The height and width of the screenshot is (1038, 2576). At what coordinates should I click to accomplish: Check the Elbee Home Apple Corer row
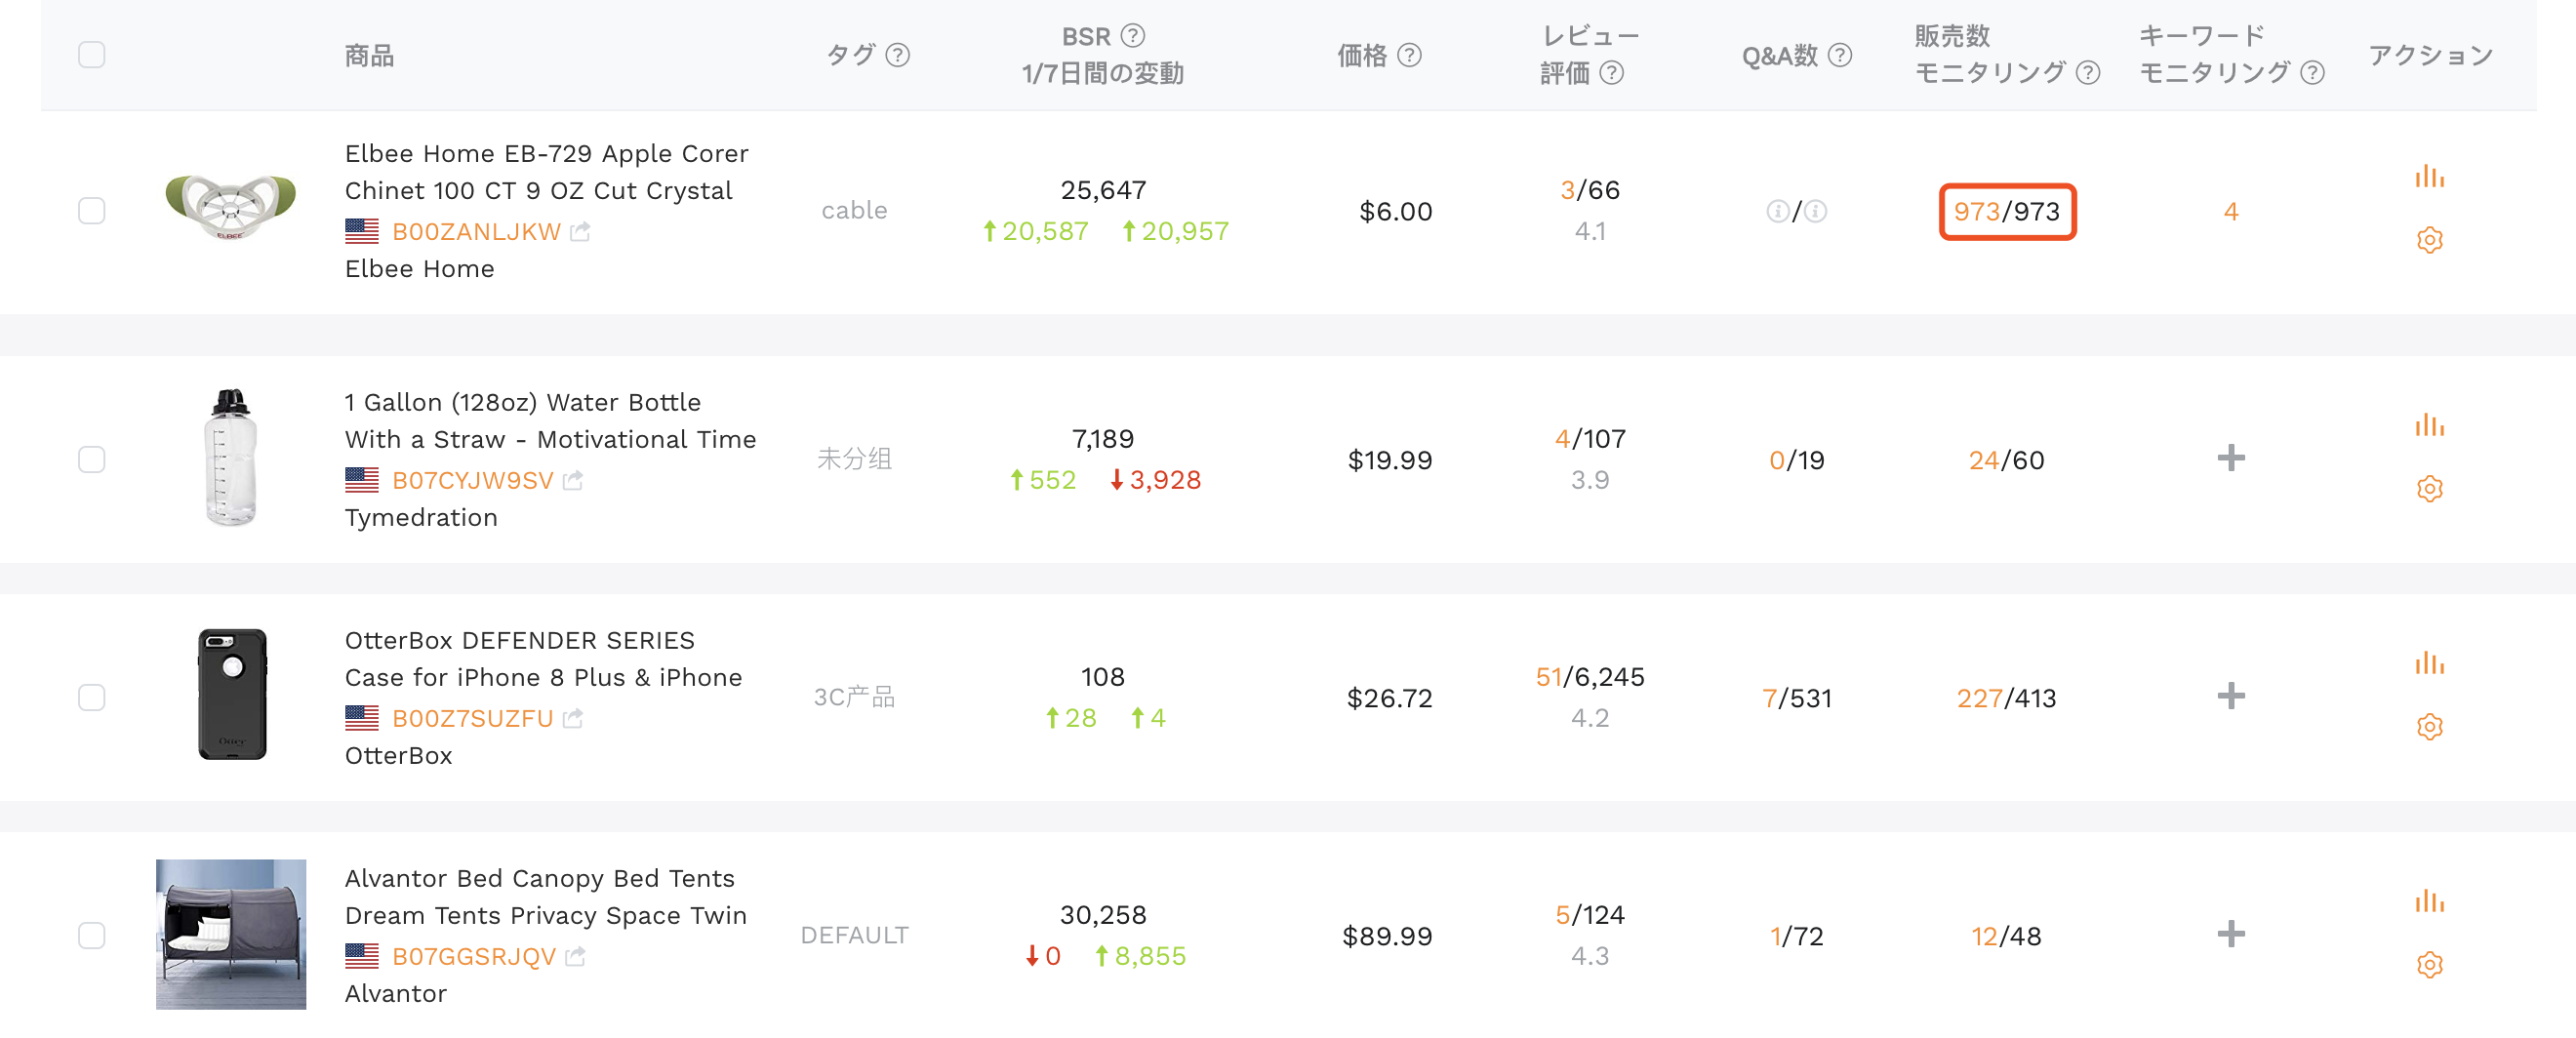pyautogui.click(x=91, y=211)
